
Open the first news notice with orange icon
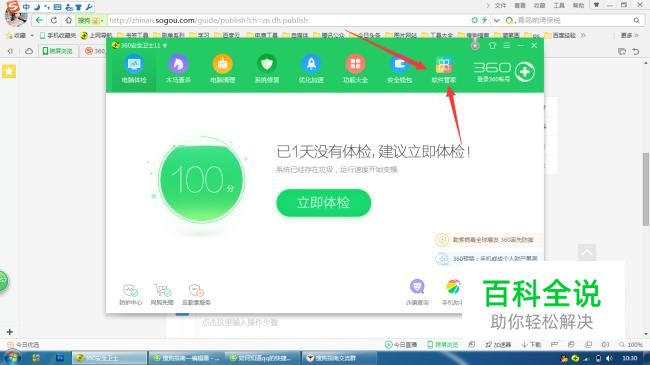(x=488, y=240)
